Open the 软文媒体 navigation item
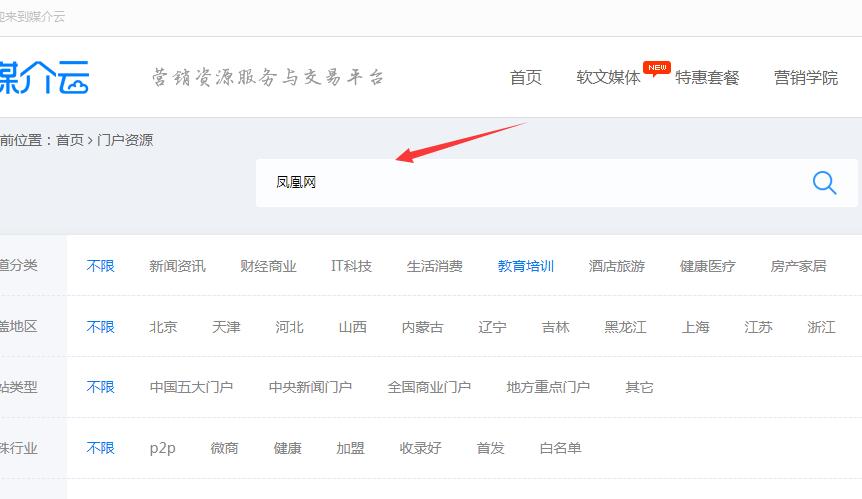Image resolution: width=862 pixels, height=499 pixels. [608, 78]
